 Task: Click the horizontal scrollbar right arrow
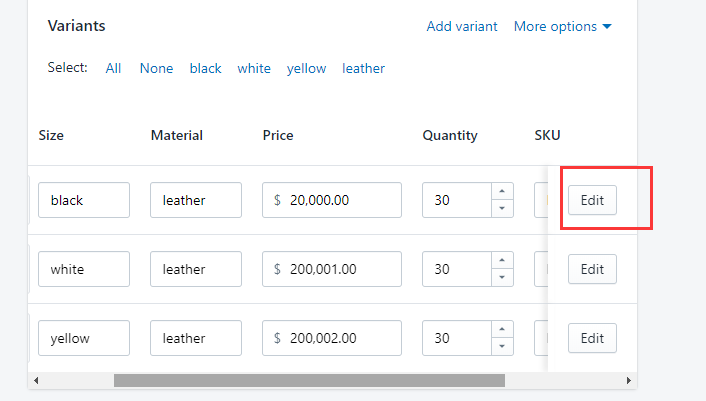coord(629,380)
